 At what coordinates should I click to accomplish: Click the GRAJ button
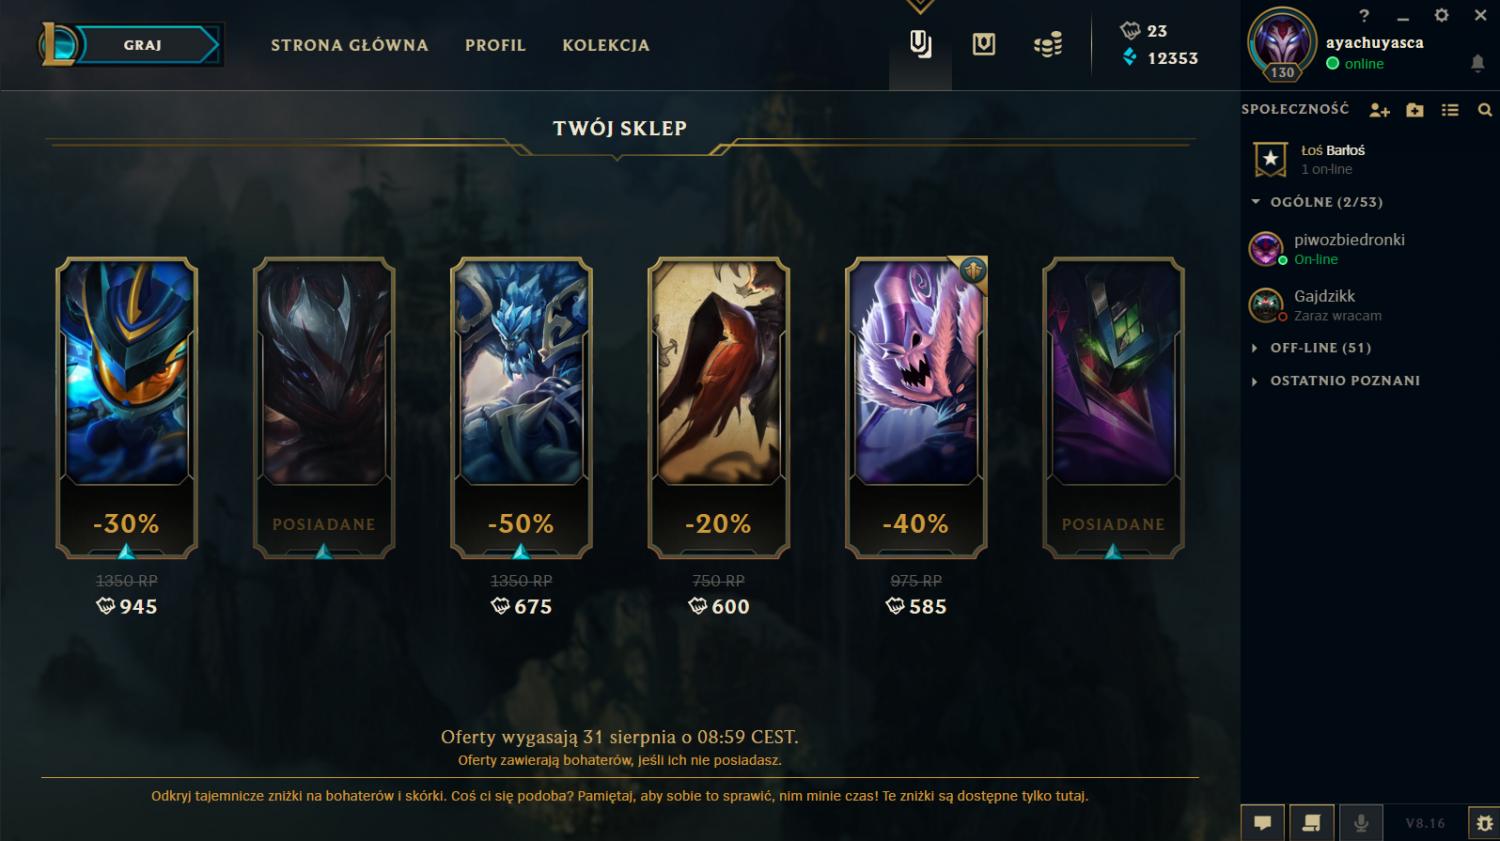143,45
